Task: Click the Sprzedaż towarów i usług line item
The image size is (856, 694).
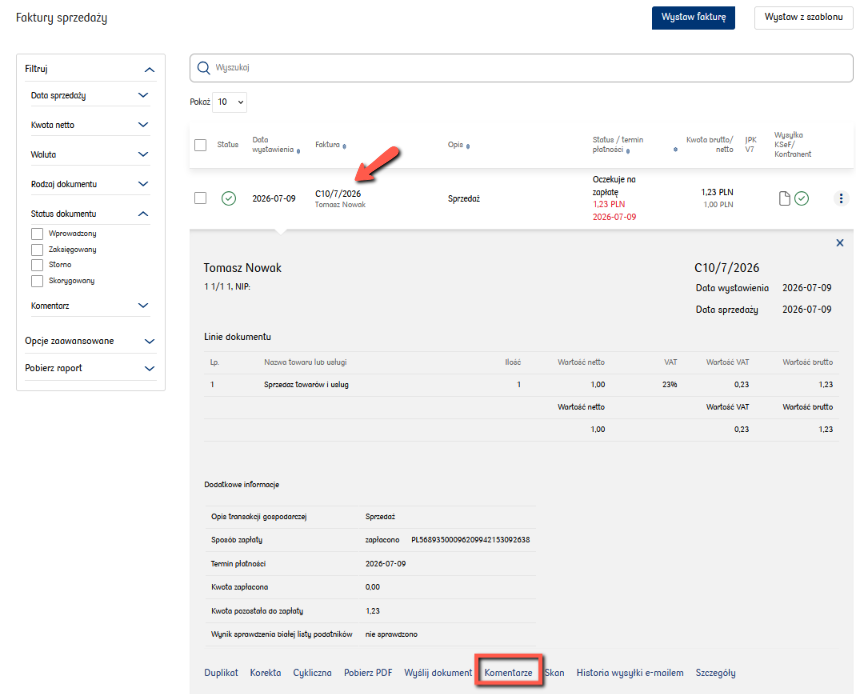Action: pos(306,384)
